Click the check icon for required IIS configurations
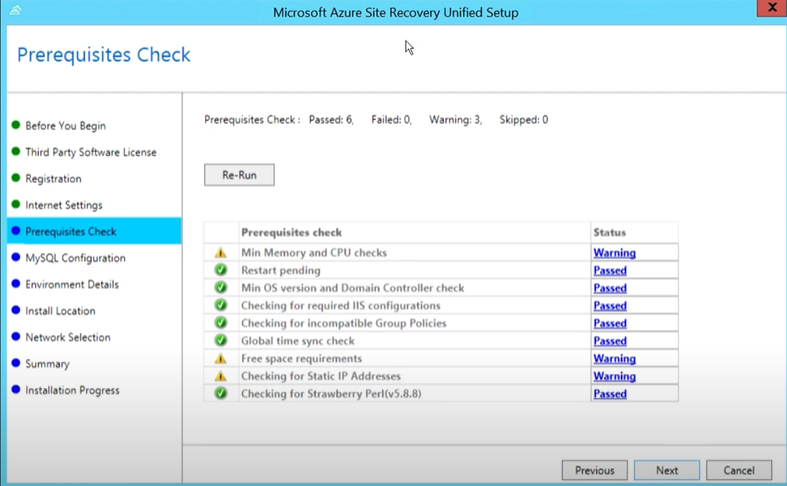Viewport: 787px width, 486px height. pyautogui.click(x=220, y=305)
